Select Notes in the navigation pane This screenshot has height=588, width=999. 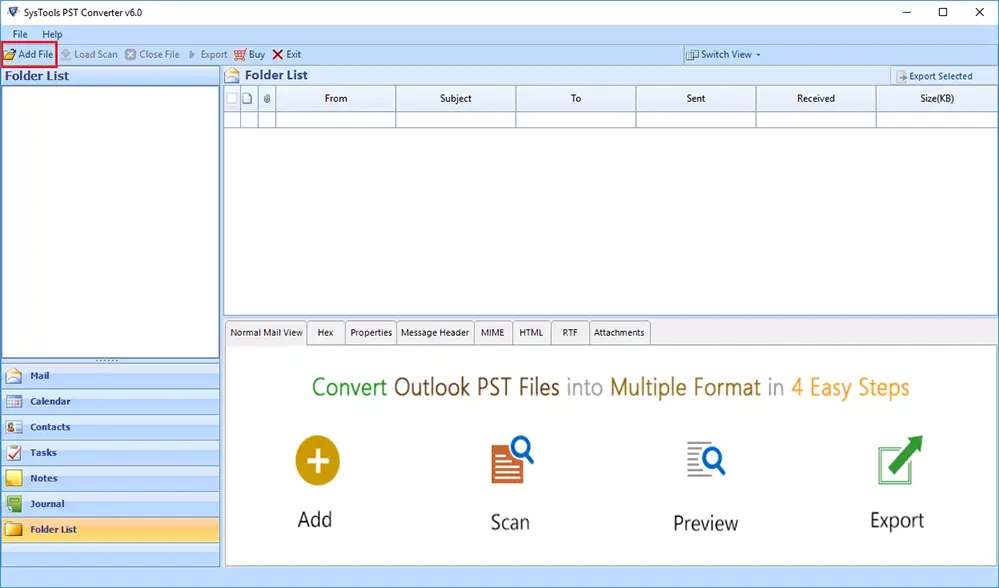pyautogui.click(x=110, y=478)
